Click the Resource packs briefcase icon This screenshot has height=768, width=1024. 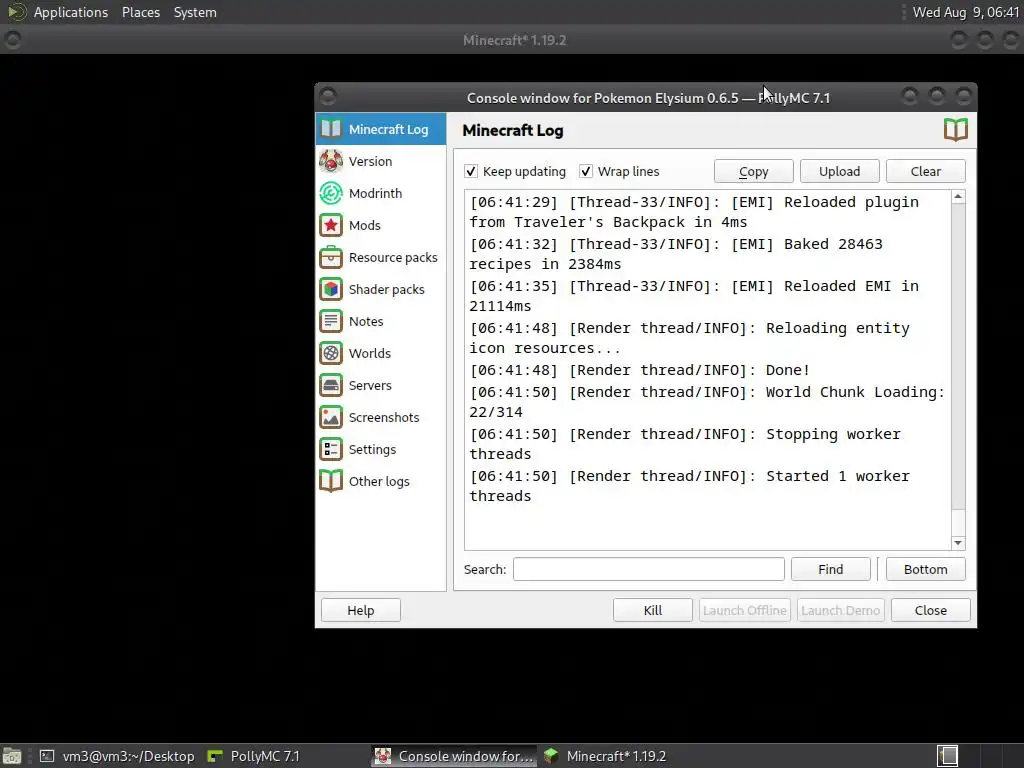click(x=331, y=257)
